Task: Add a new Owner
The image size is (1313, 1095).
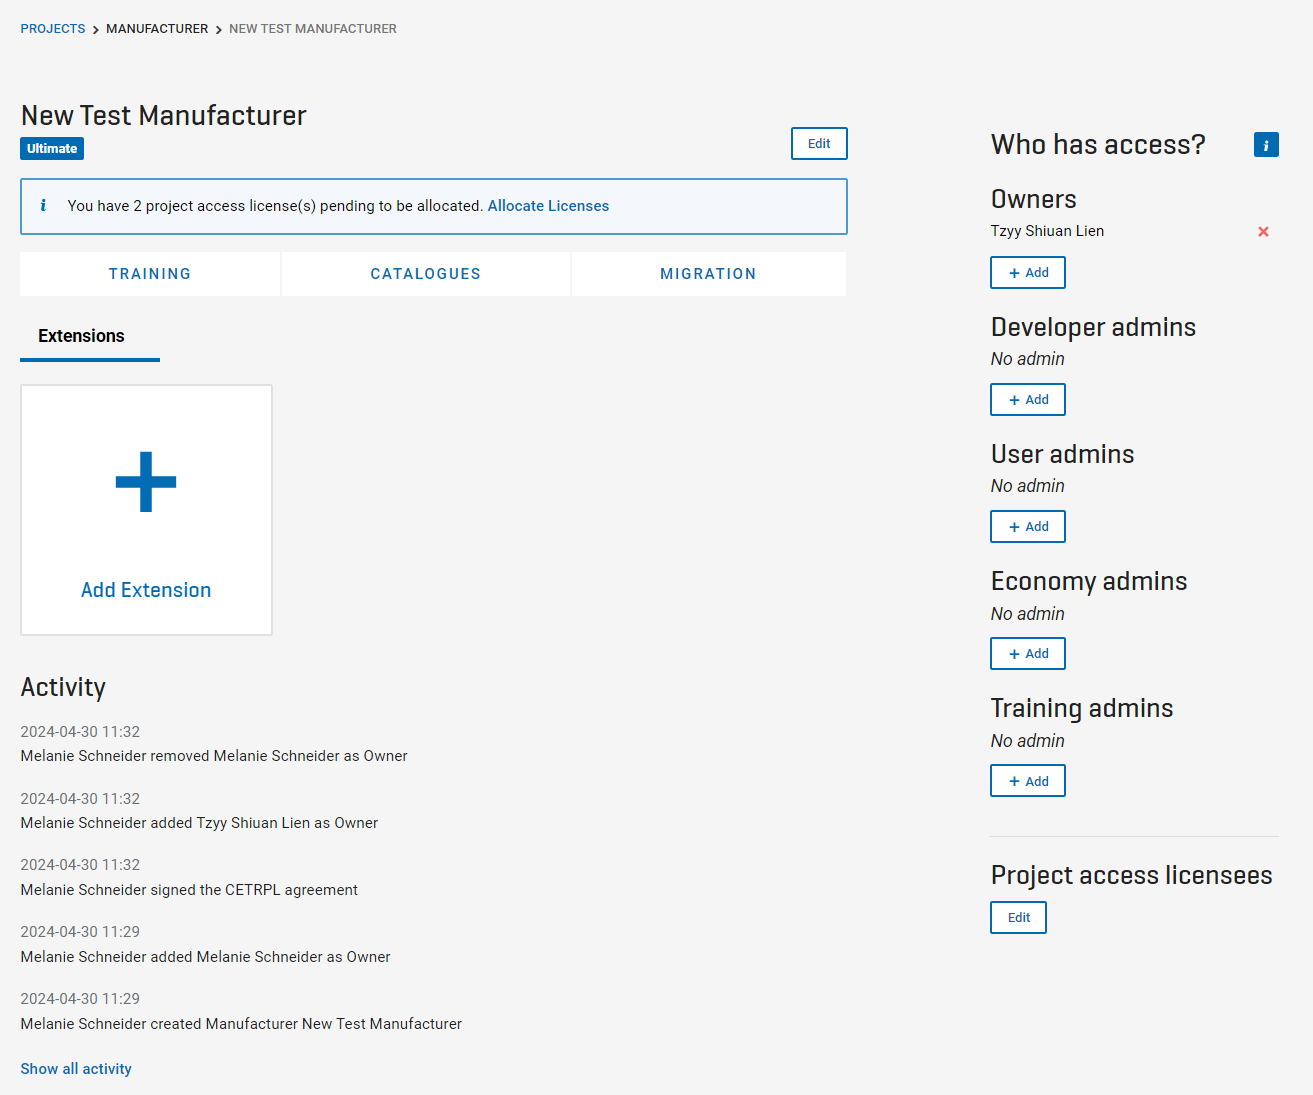Action: click(1028, 273)
